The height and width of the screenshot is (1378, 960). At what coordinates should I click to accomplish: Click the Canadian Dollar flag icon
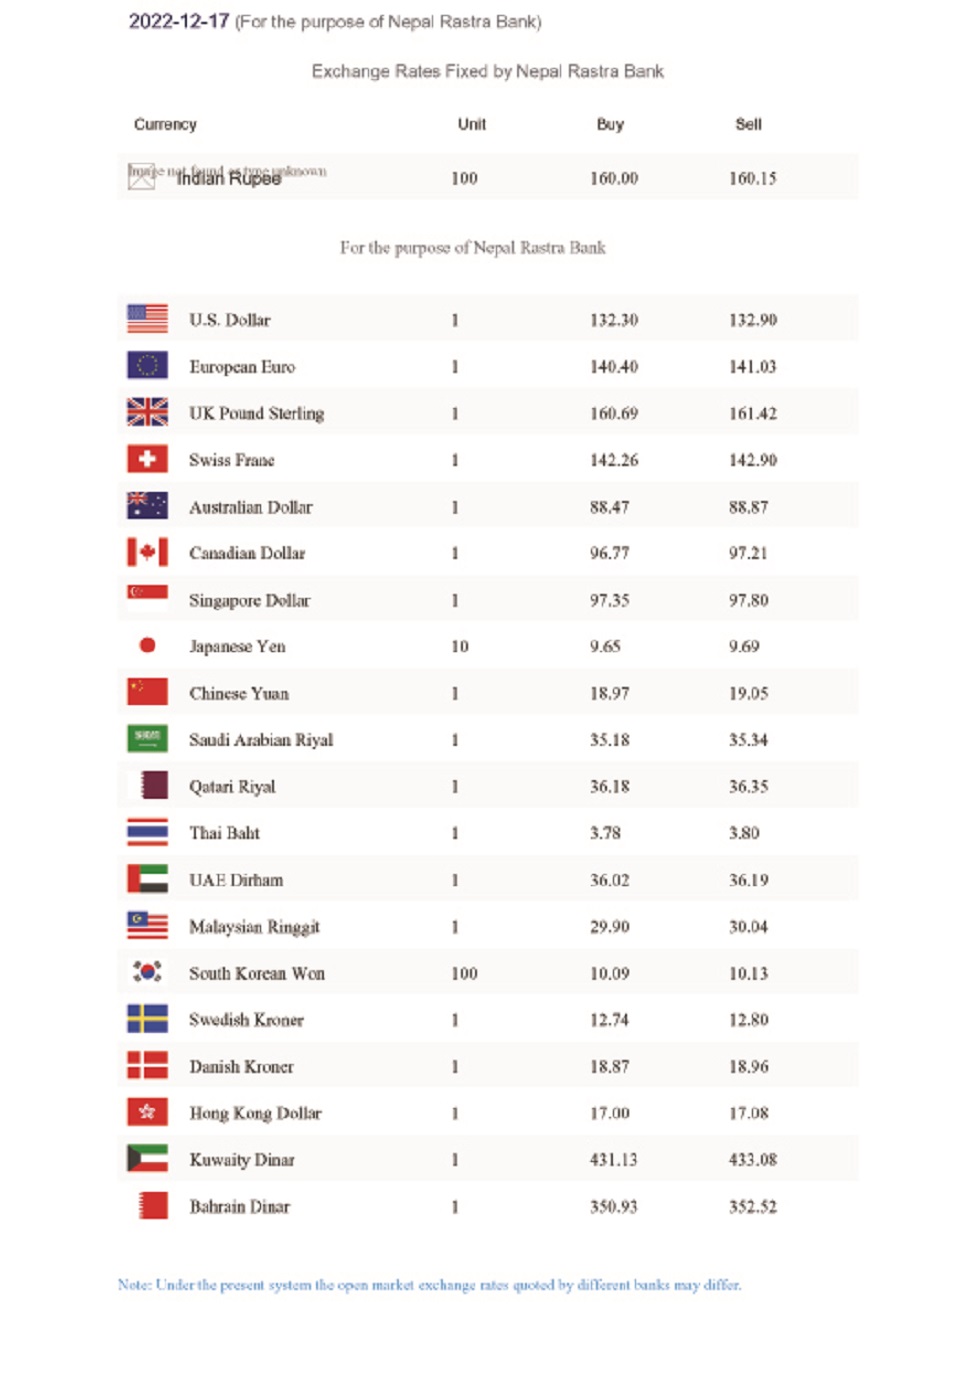point(147,552)
